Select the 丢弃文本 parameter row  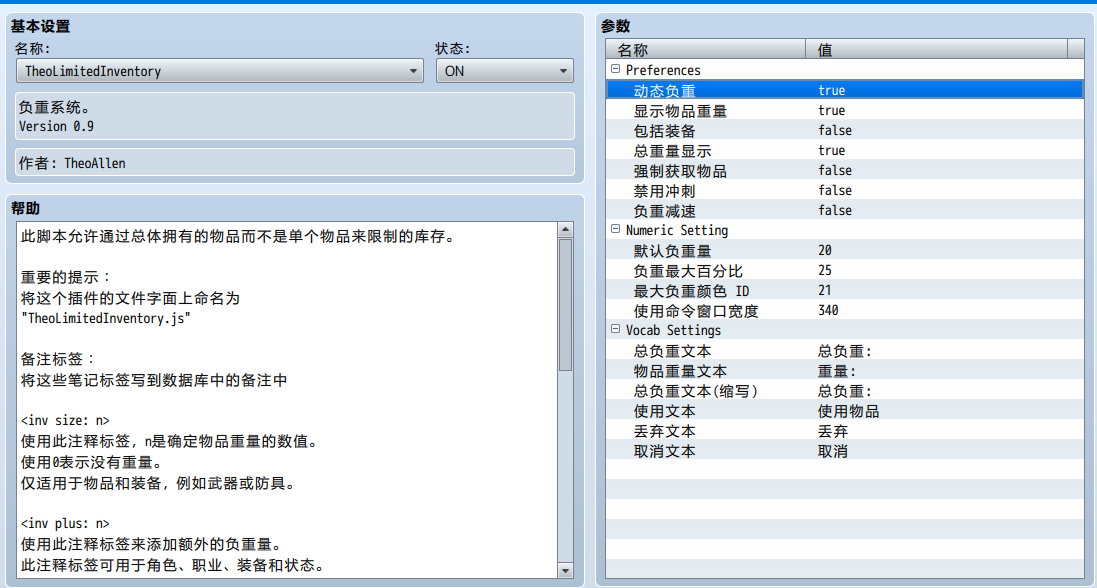pos(844,431)
